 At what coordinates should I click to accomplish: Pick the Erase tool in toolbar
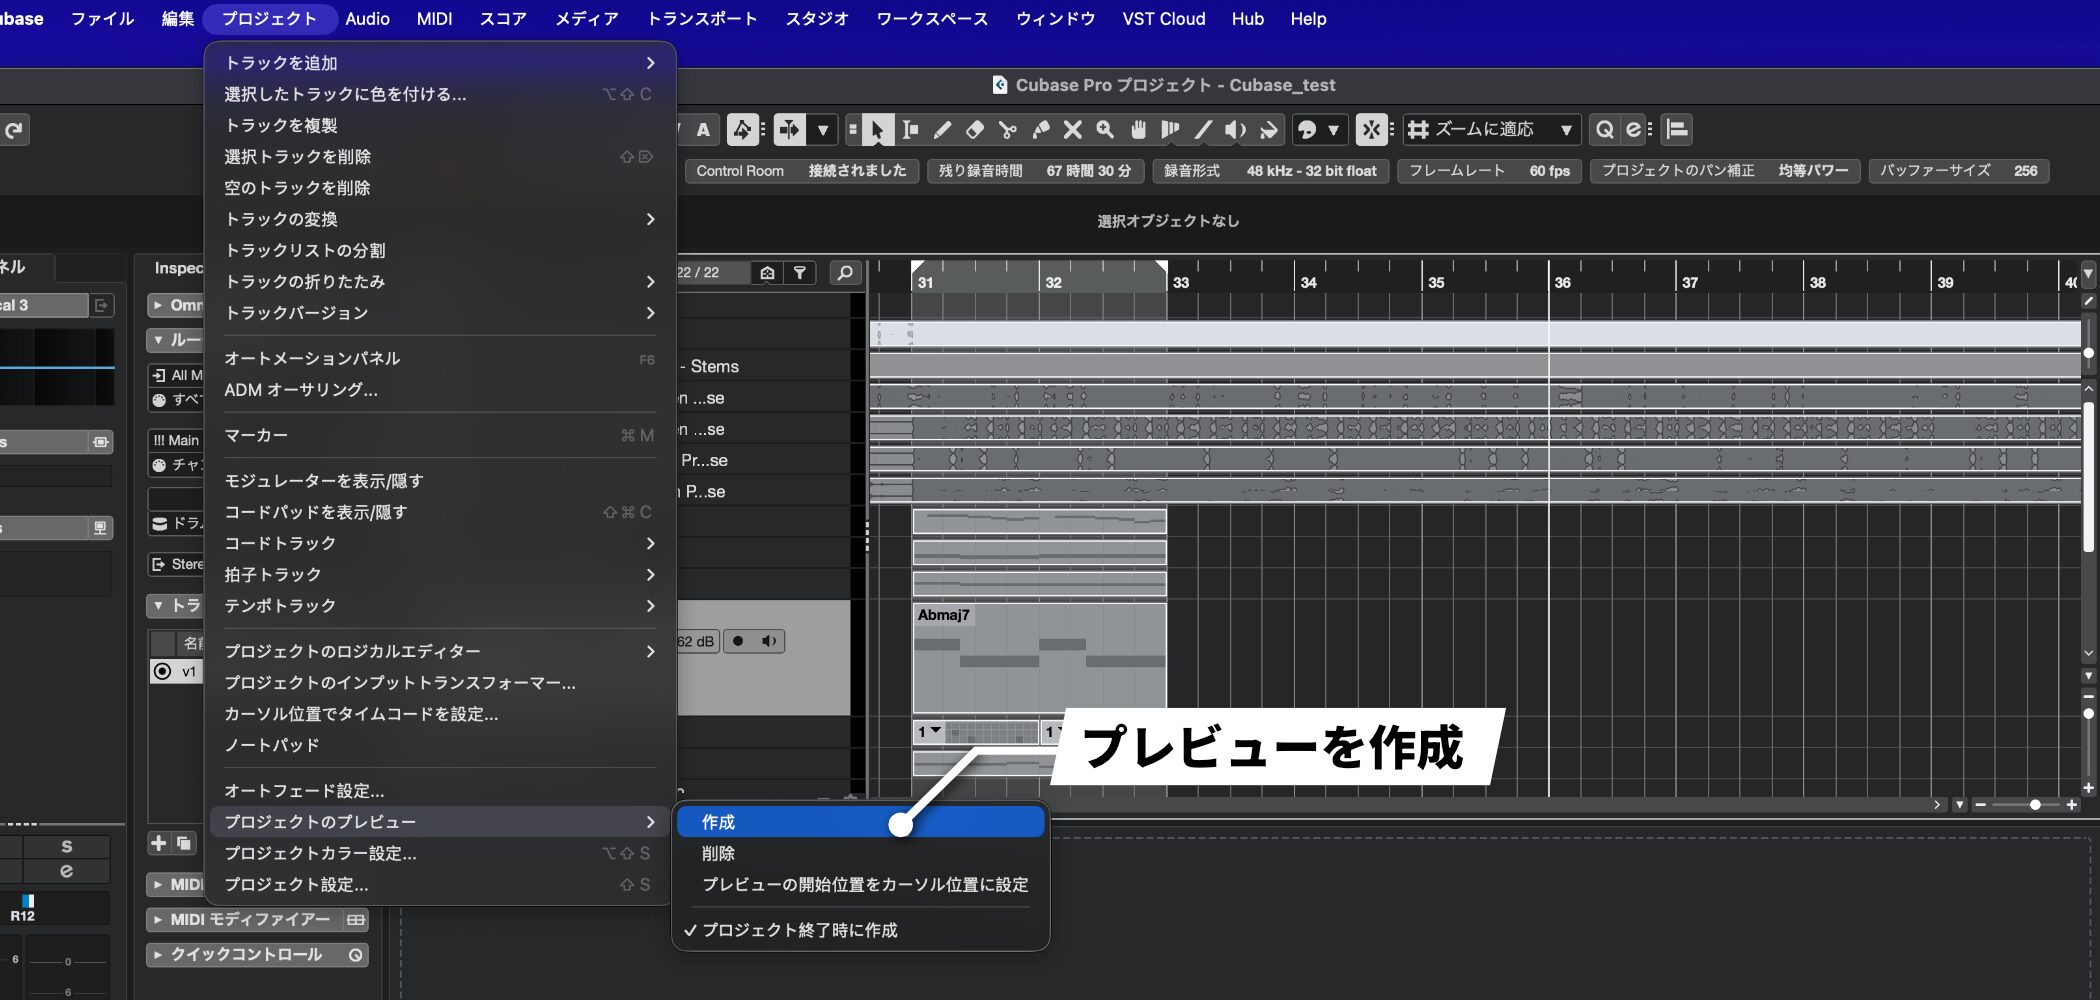click(x=975, y=130)
